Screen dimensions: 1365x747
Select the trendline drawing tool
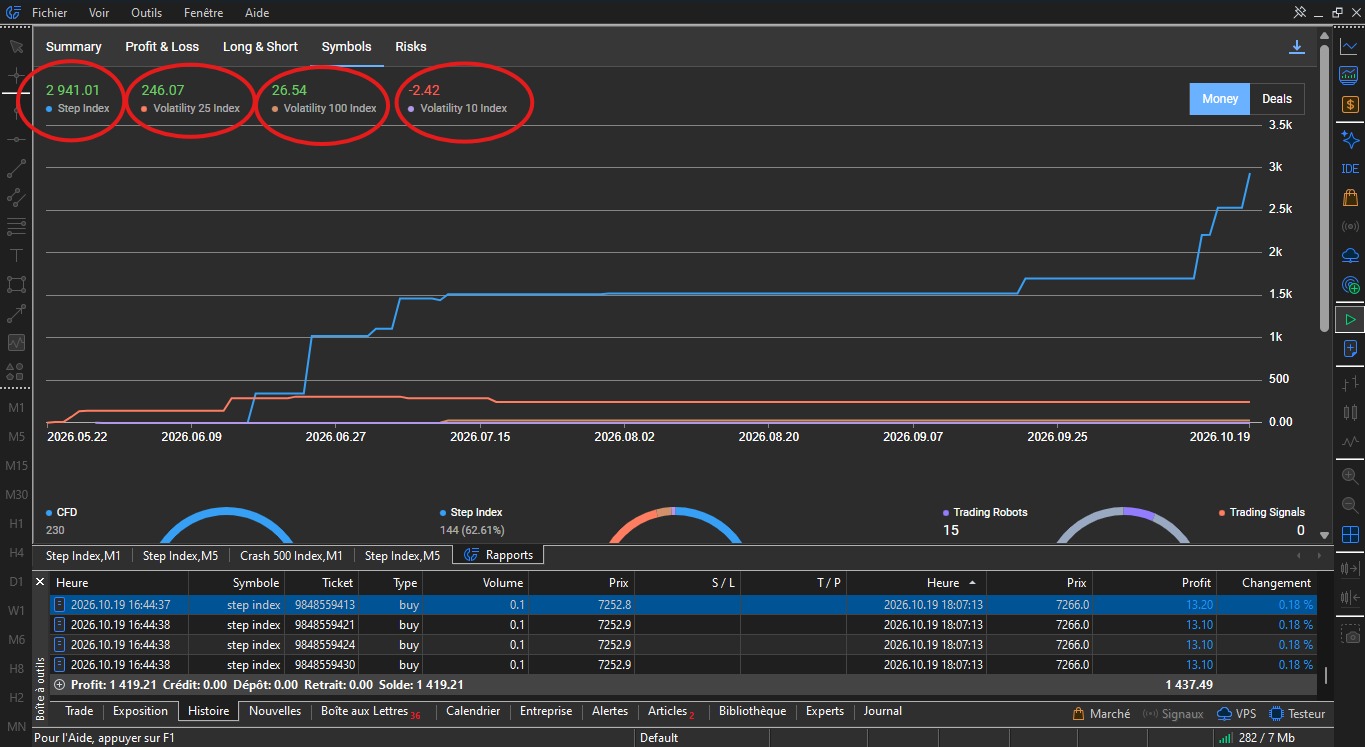click(16, 168)
